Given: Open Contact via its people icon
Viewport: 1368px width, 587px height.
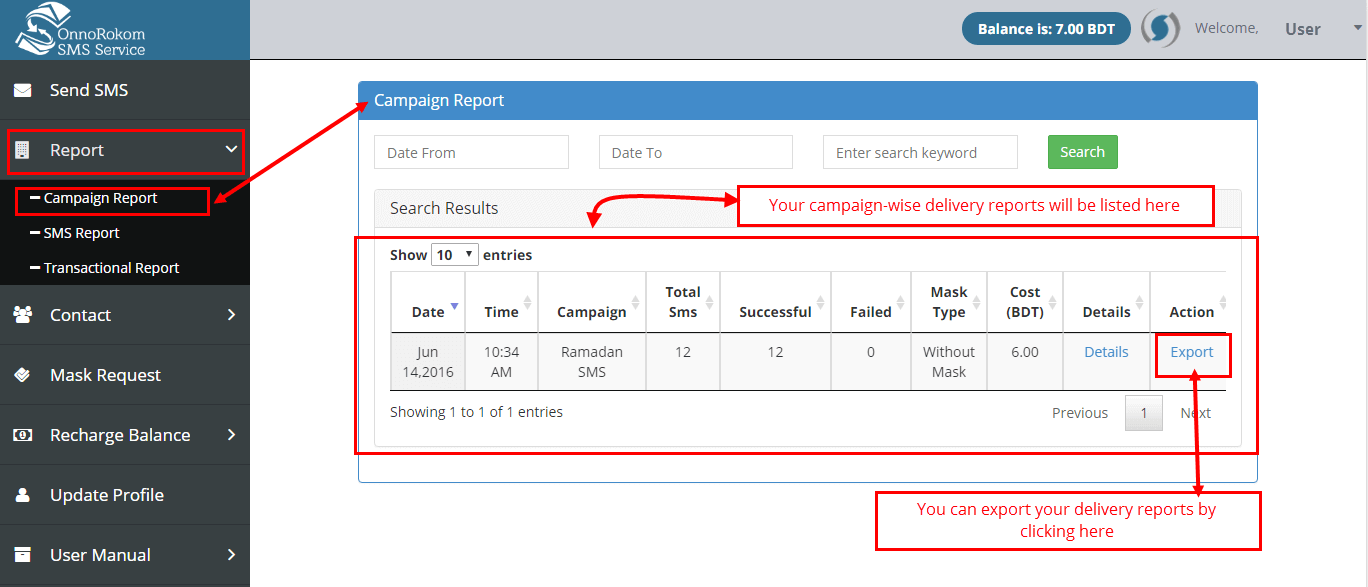Looking at the screenshot, I should [x=24, y=314].
